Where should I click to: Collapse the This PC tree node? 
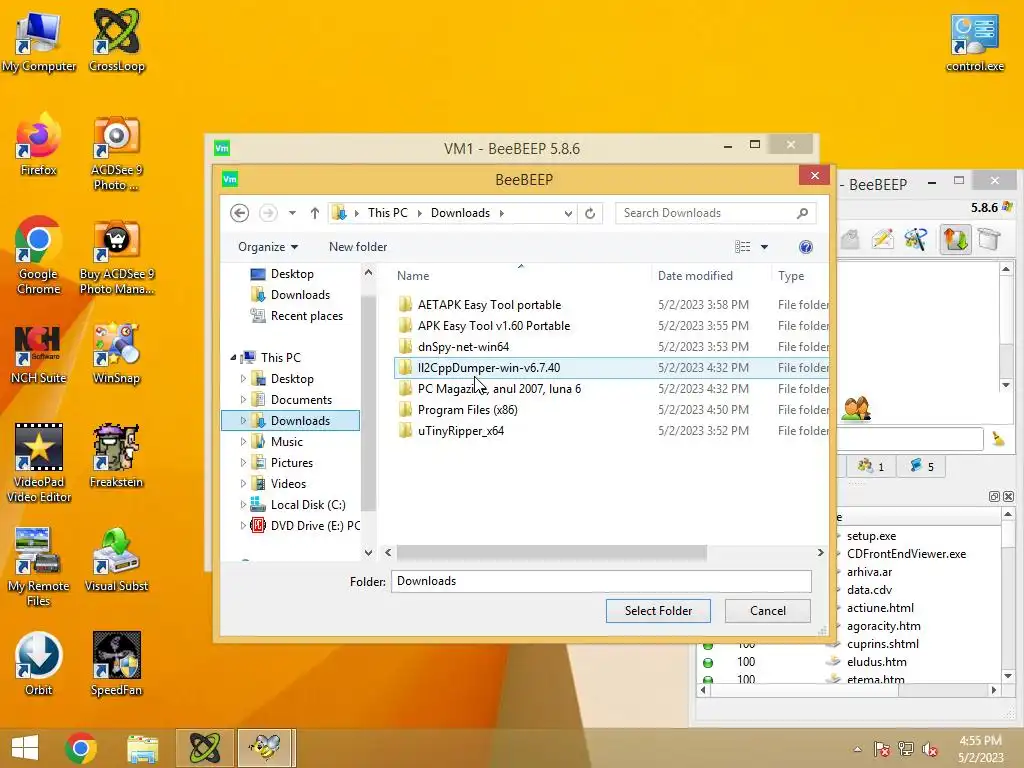[233, 357]
